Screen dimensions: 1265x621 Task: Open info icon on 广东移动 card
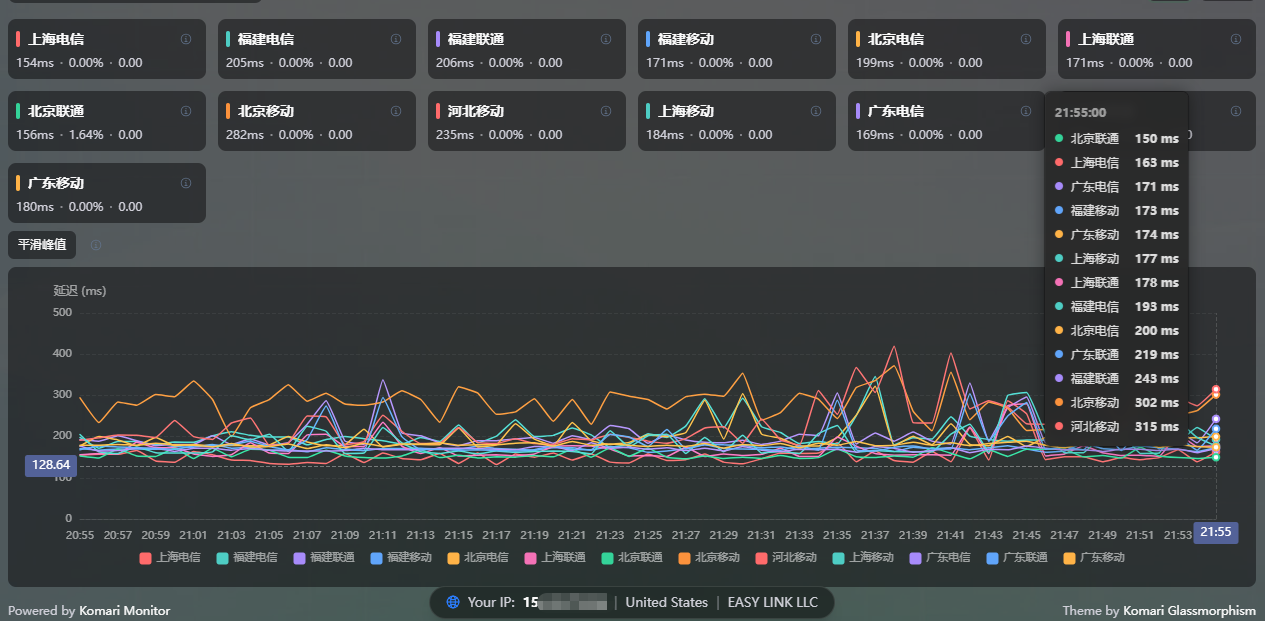[x=186, y=183]
